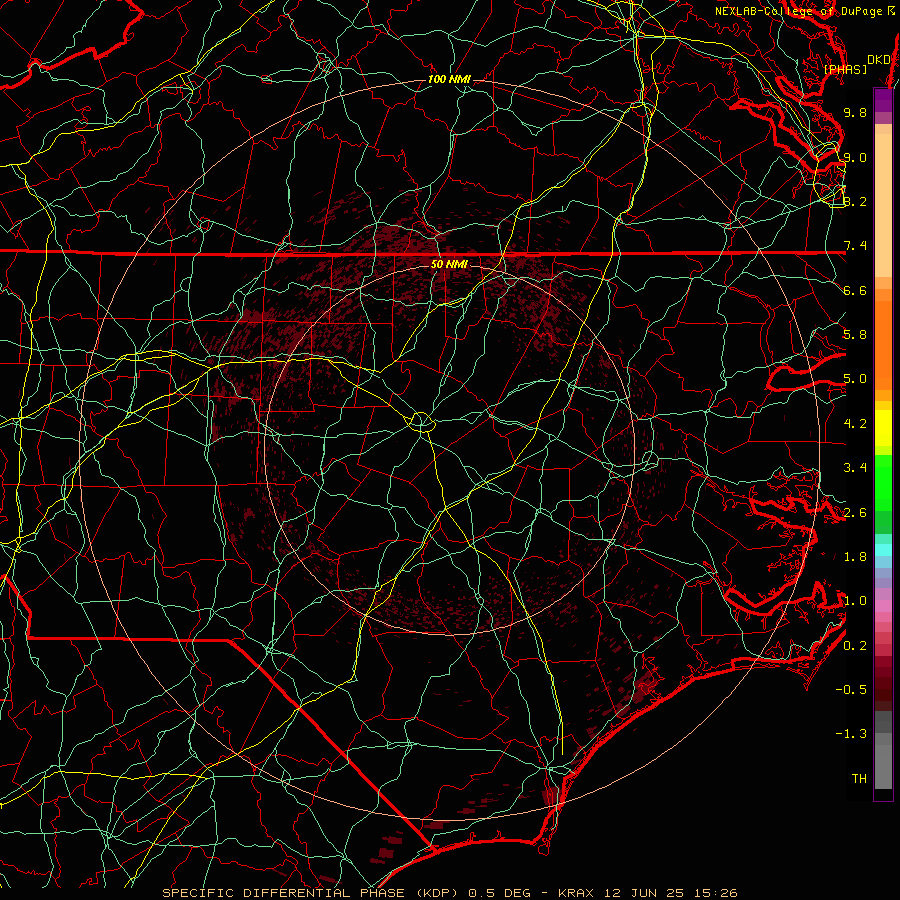Click the 0.5 DEG elevation text
Viewport: 900px width, 900px height.
click(x=499, y=893)
